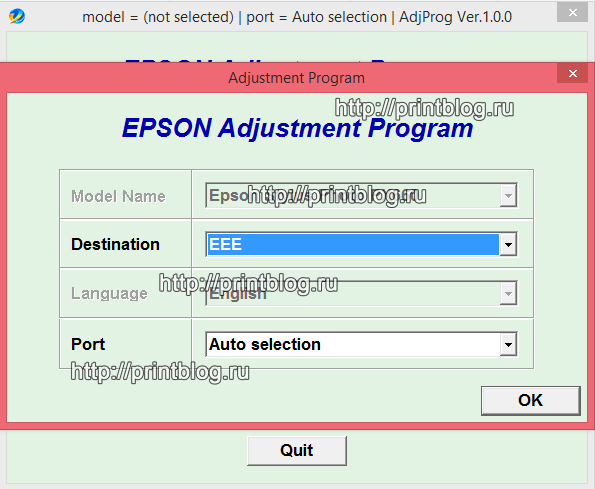Close the AdjProg main window

point(573,13)
